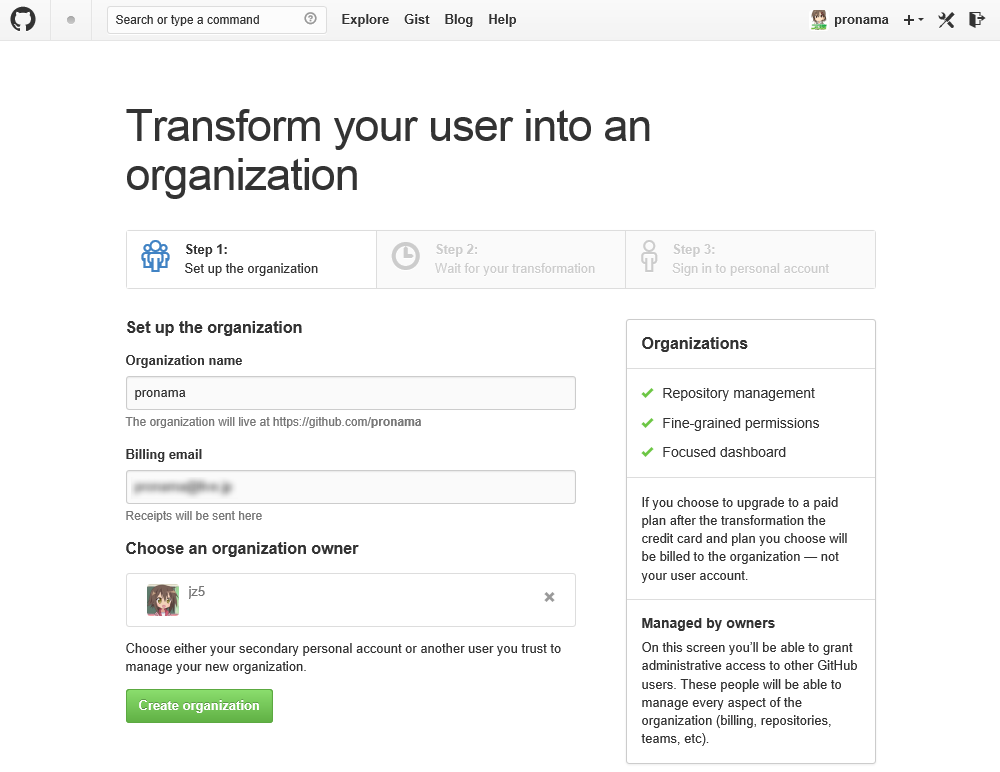Focus the Organization name field
The image size is (1000, 772).
coord(350,393)
